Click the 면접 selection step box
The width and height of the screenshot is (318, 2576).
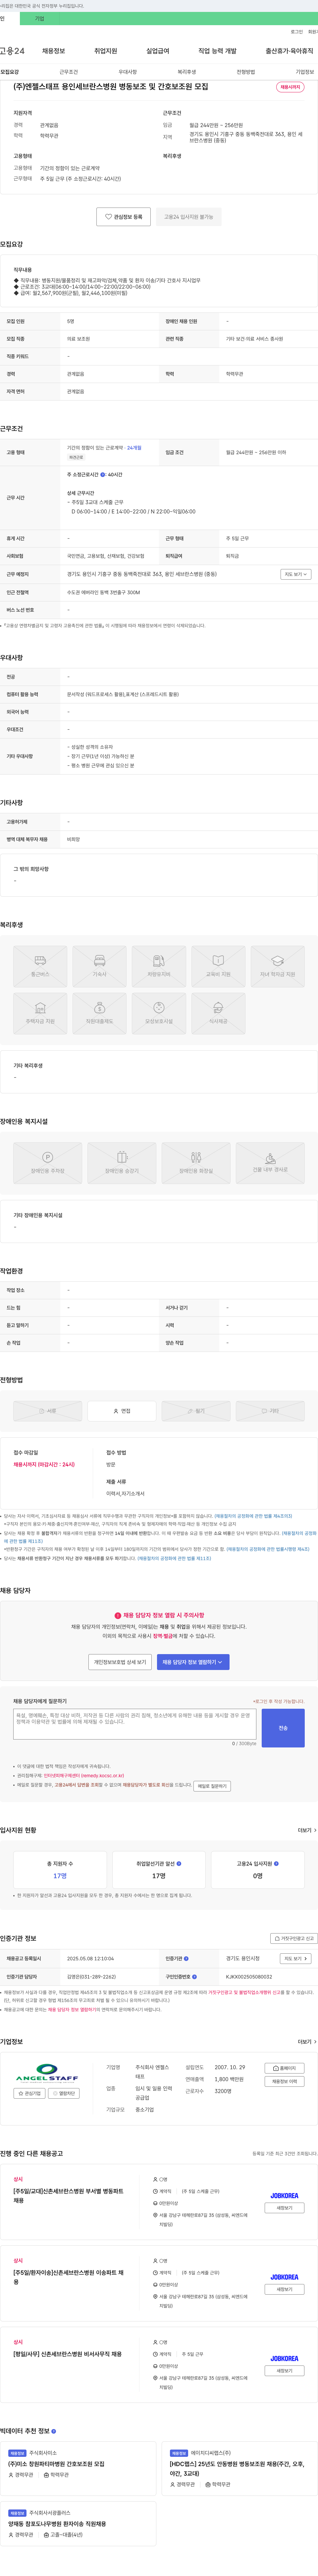tap(122, 1411)
